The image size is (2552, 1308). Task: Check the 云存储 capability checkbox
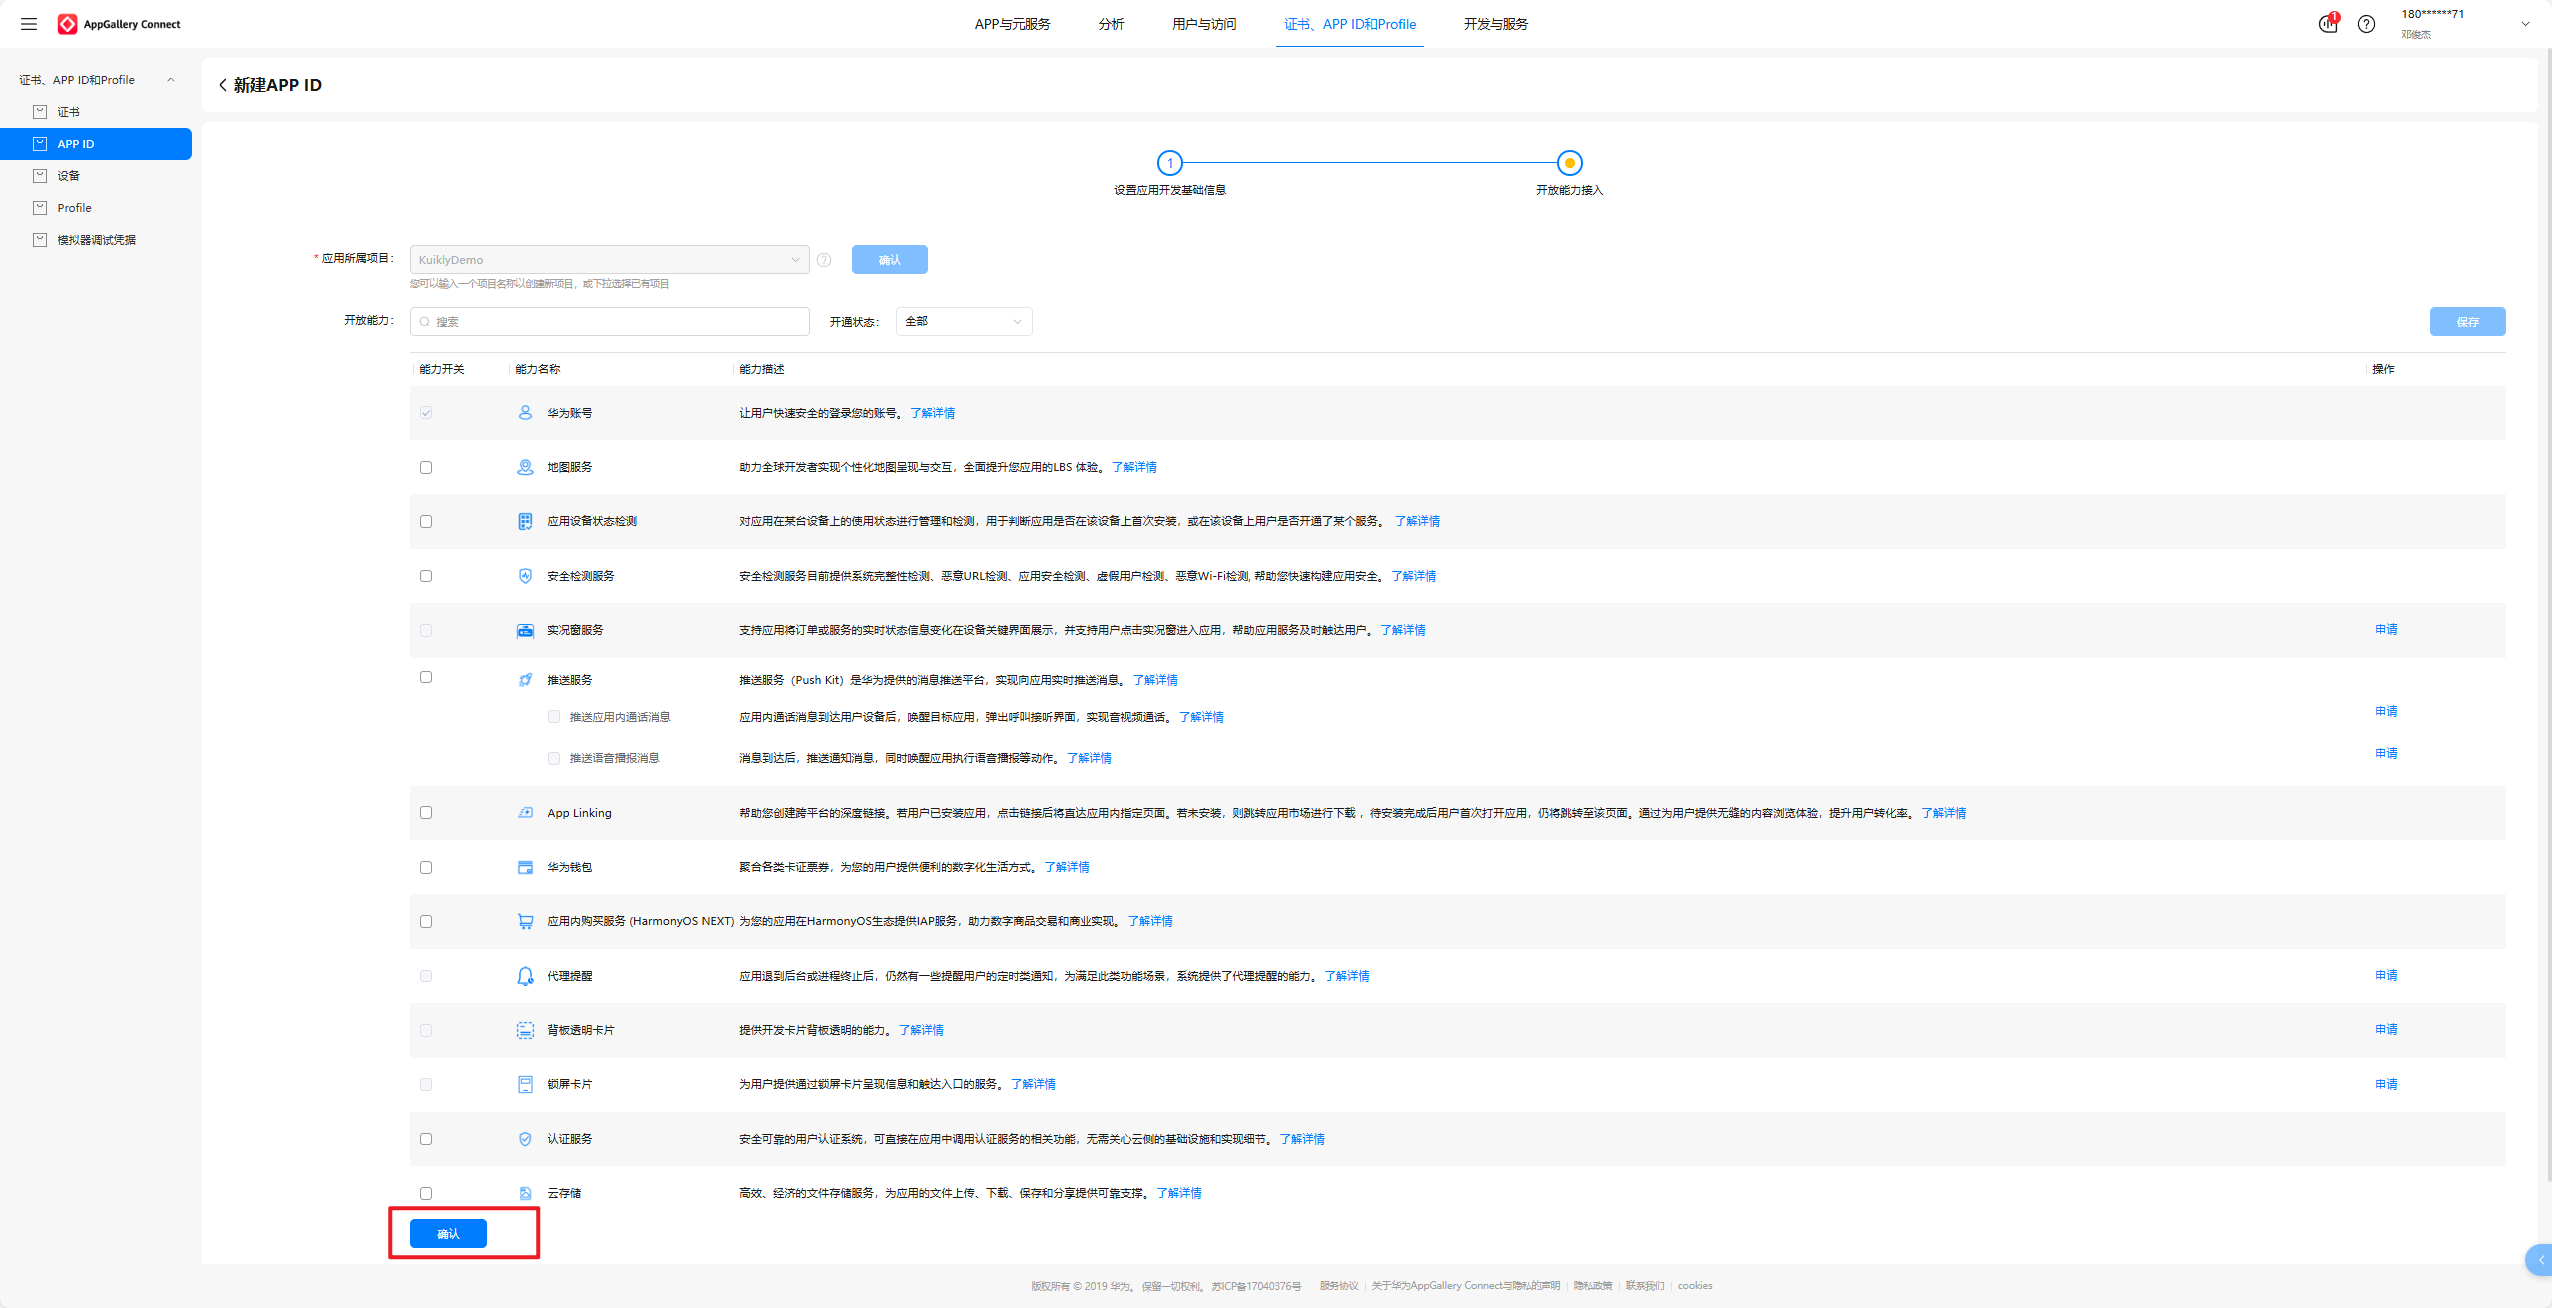[426, 1193]
